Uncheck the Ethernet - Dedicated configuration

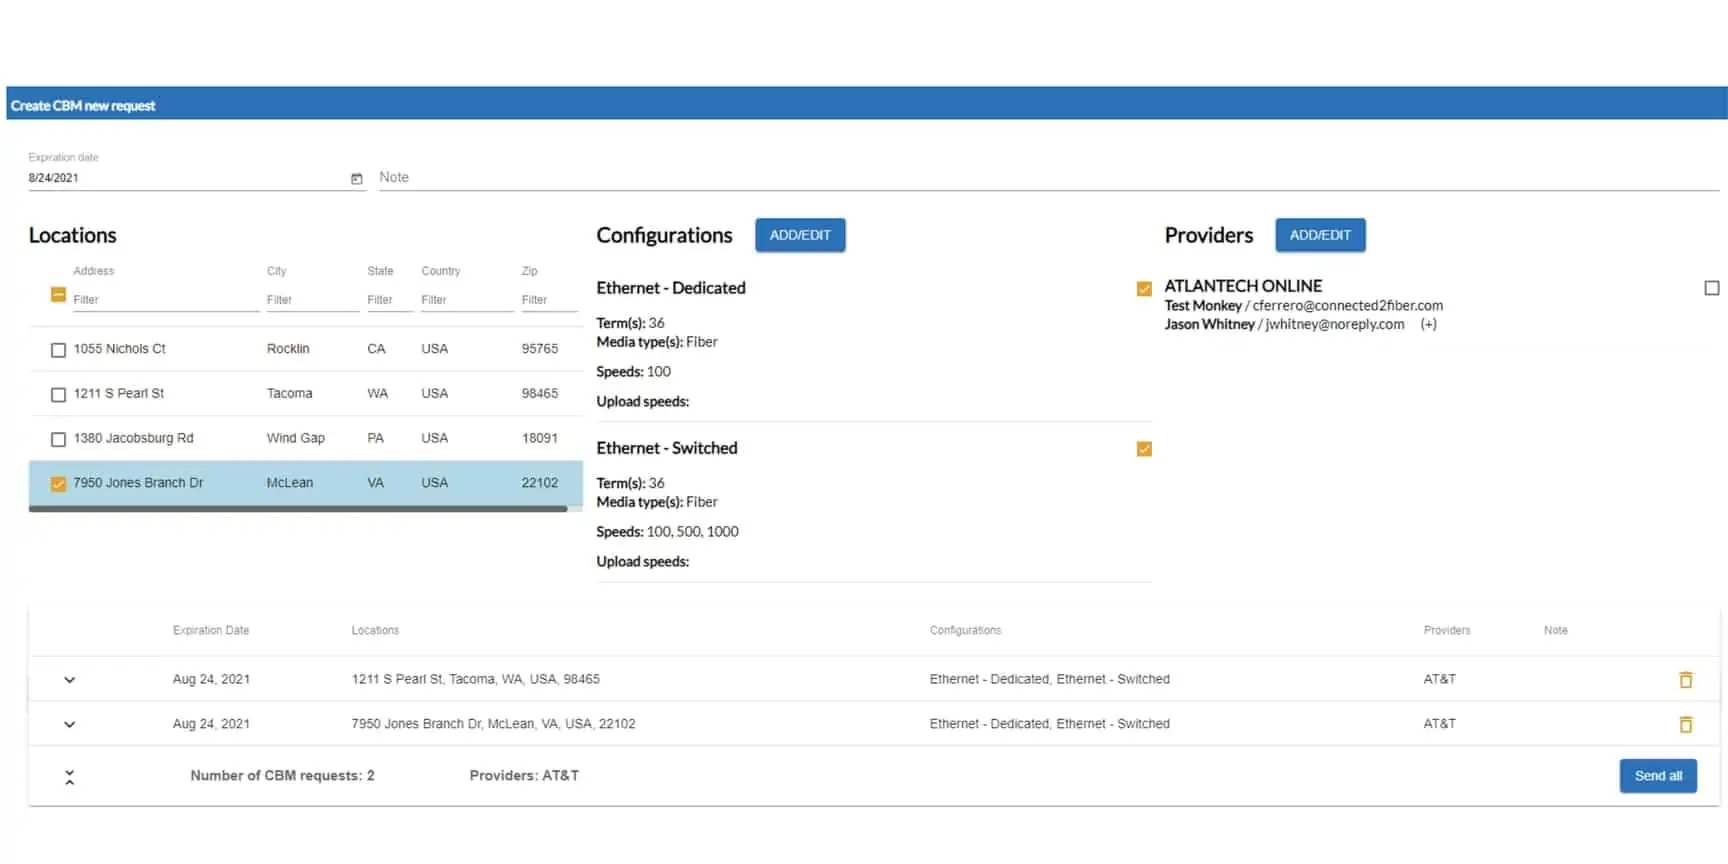pyautogui.click(x=1144, y=289)
